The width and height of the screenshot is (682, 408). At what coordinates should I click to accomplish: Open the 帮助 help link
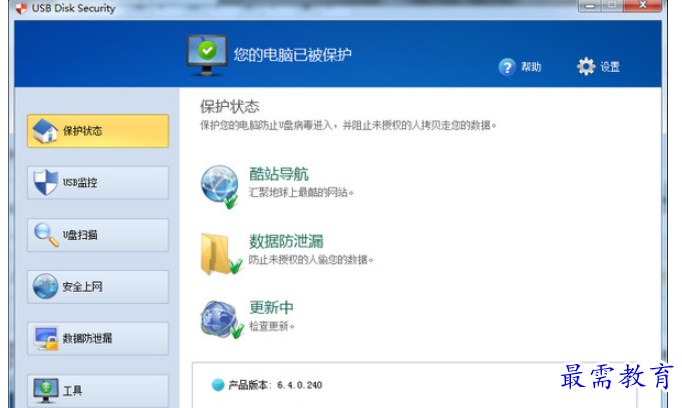(x=531, y=67)
